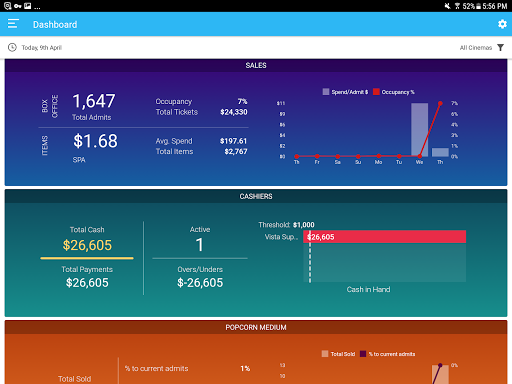The width and height of the screenshot is (512, 384).
Task: Tap the image notification icon in the status bar
Action: (27, 6)
